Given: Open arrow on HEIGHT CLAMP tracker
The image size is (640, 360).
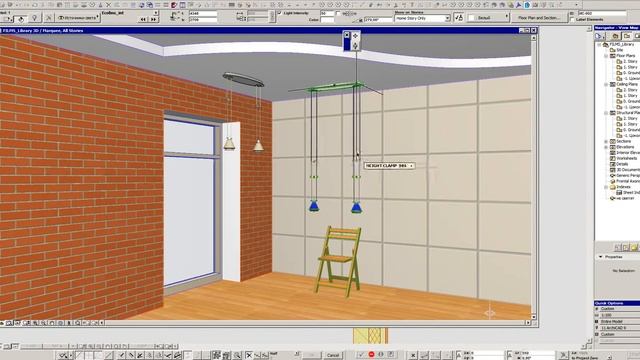Looking at the screenshot, I should point(411,166).
